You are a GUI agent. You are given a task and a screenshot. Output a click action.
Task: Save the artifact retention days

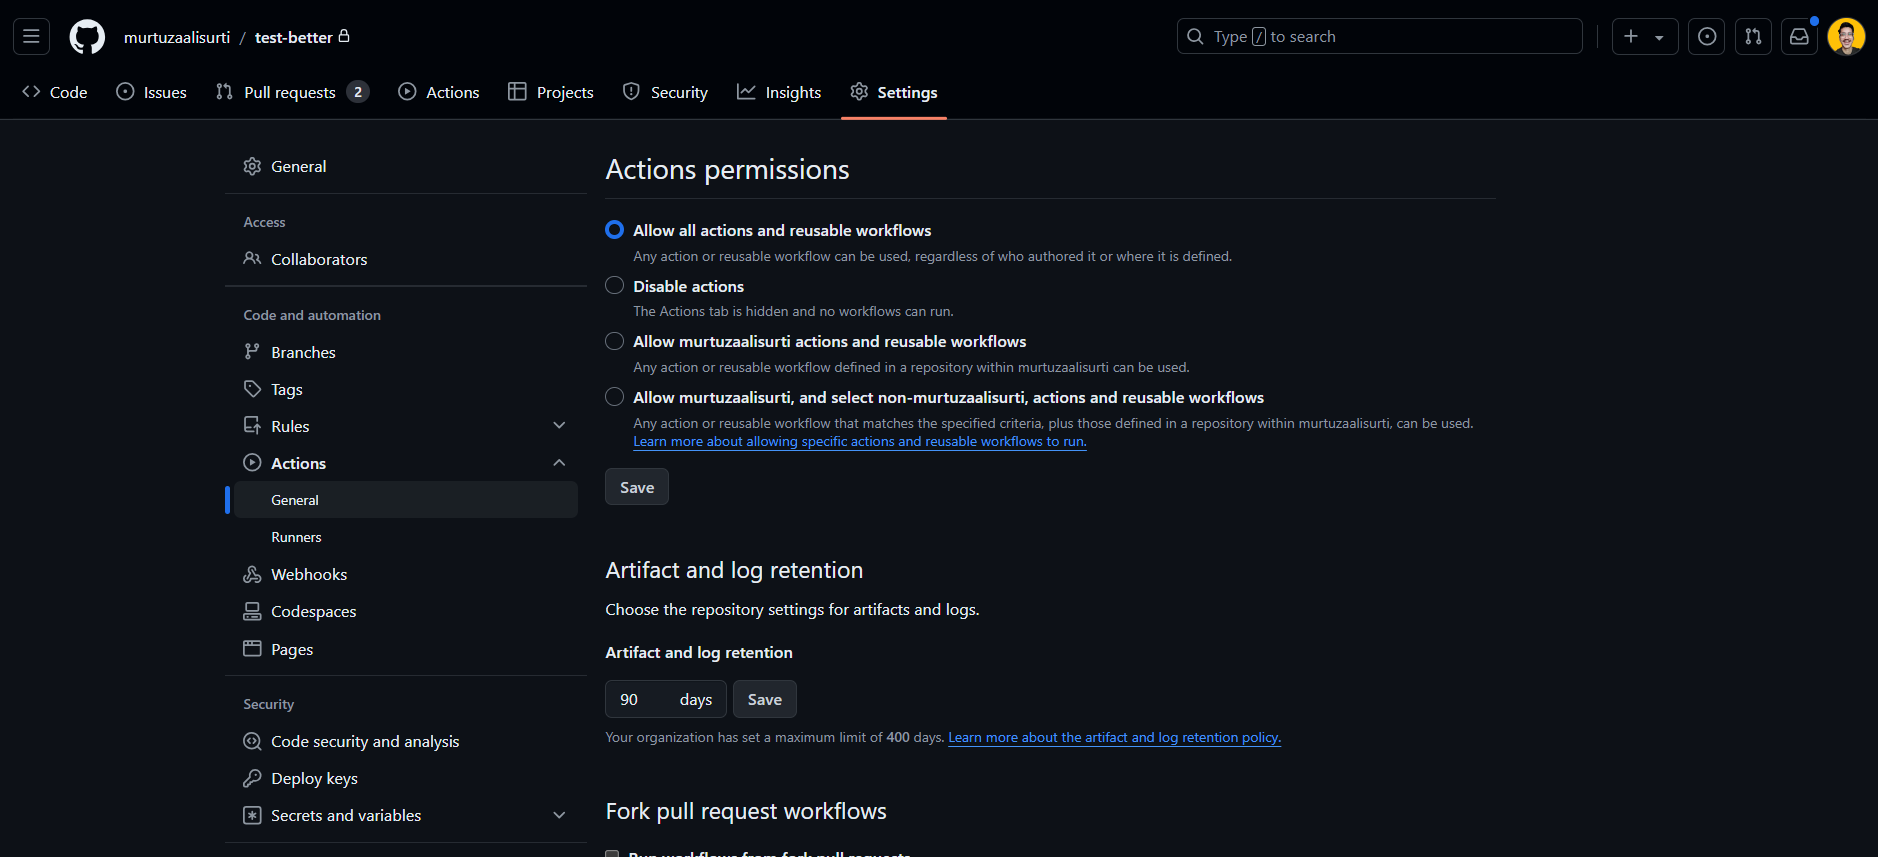click(x=765, y=699)
